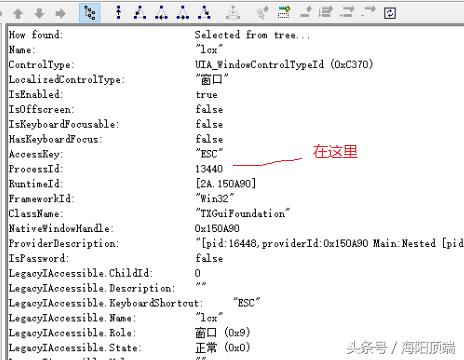Click the greyed up arrow toolbar icon
This screenshot has width=464, height=360.
pyautogui.click(x=18, y=14)
